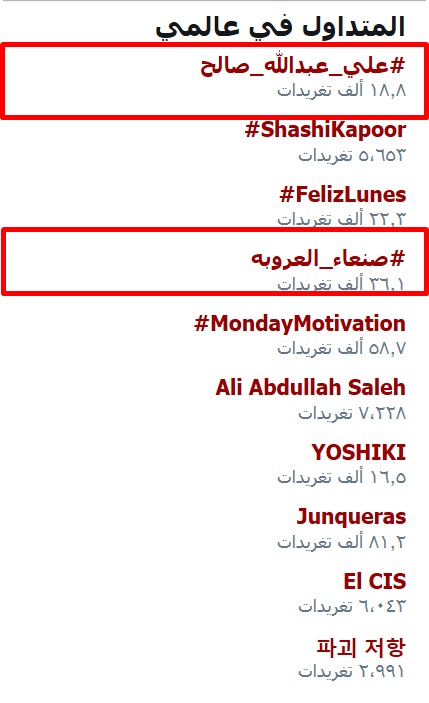The width and height of the screenshot is (429, 703).
Task: Open the #FelizLunes trending hashtag
Action: (342, 195)
